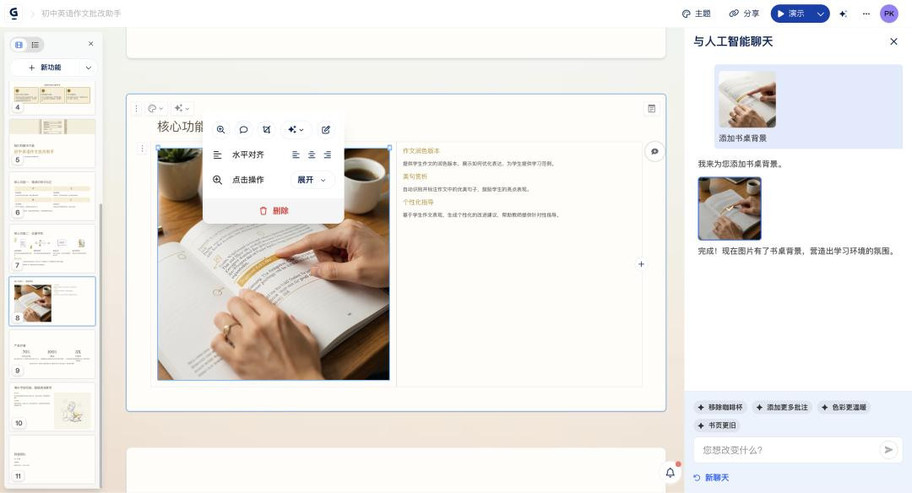Click the 分享 share button
Viewport: 912px width, 493px height.
pyautogui.click(x=744, y=14)
